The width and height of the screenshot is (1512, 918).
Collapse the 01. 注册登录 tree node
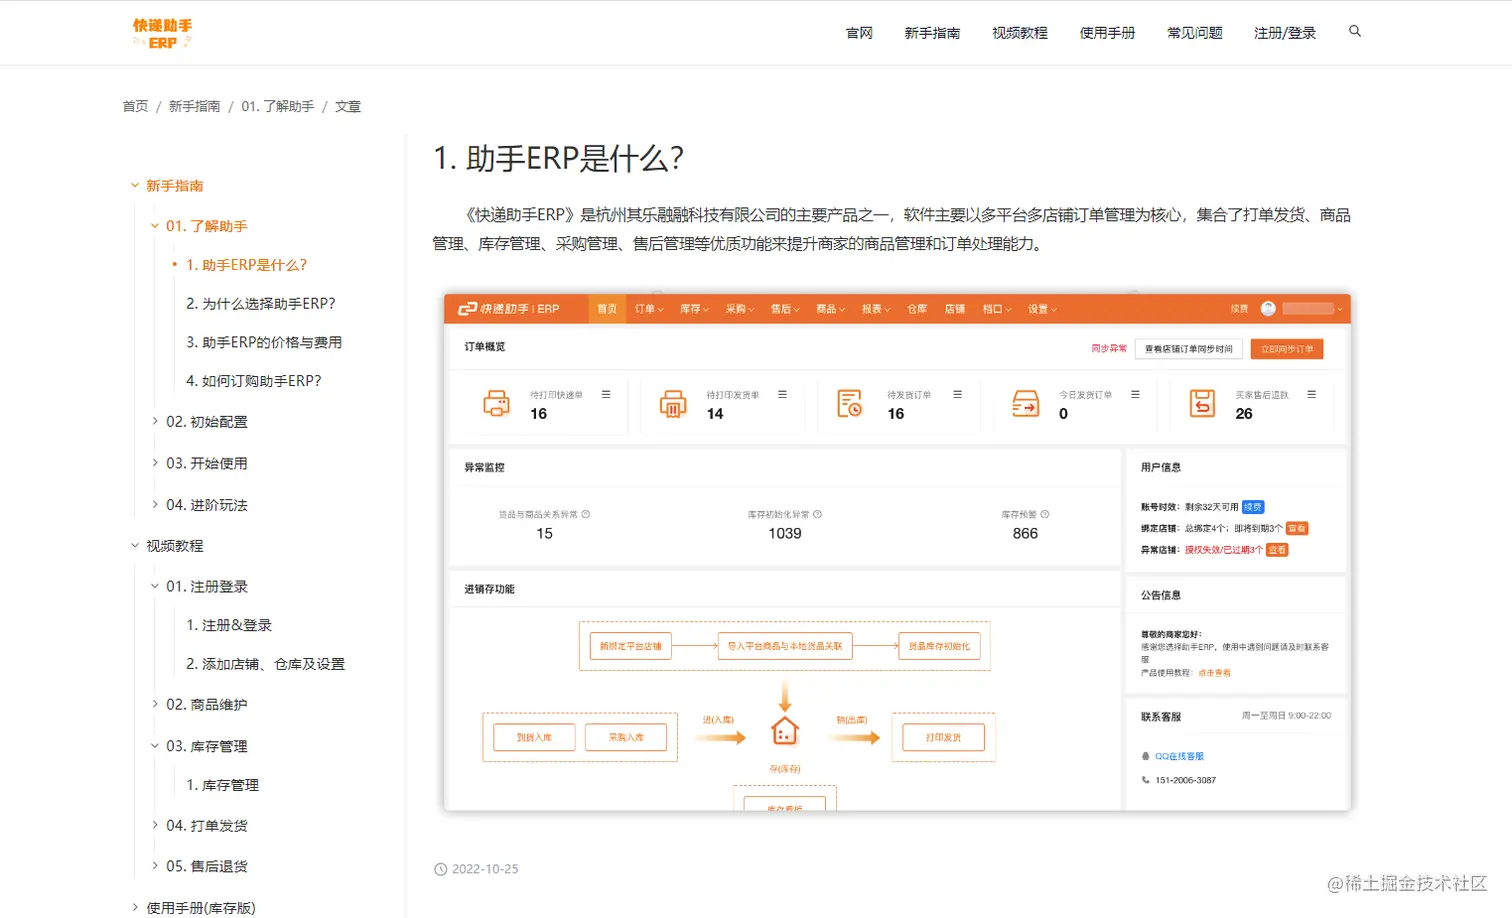click(155, 586)
